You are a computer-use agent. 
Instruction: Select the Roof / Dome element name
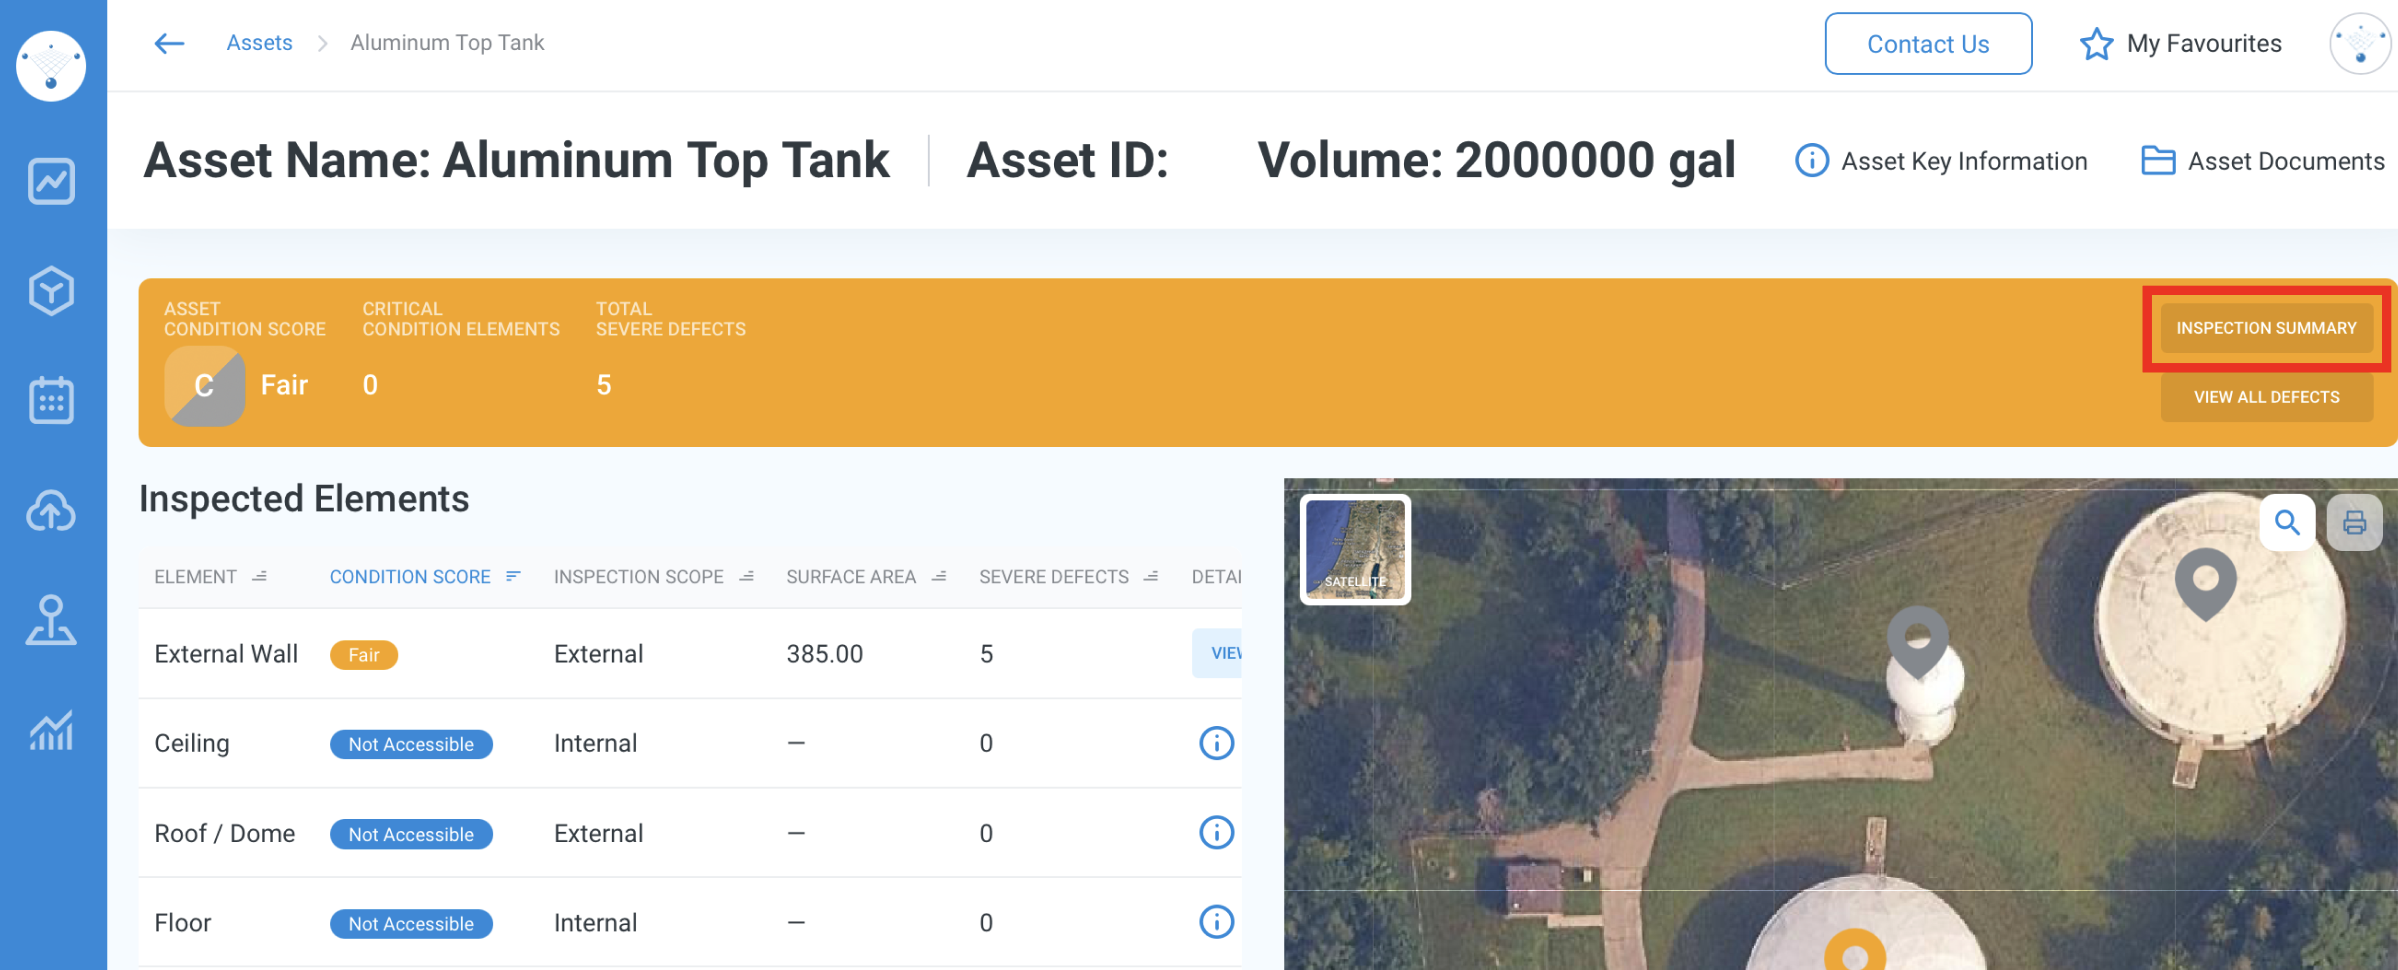point(225,833)
